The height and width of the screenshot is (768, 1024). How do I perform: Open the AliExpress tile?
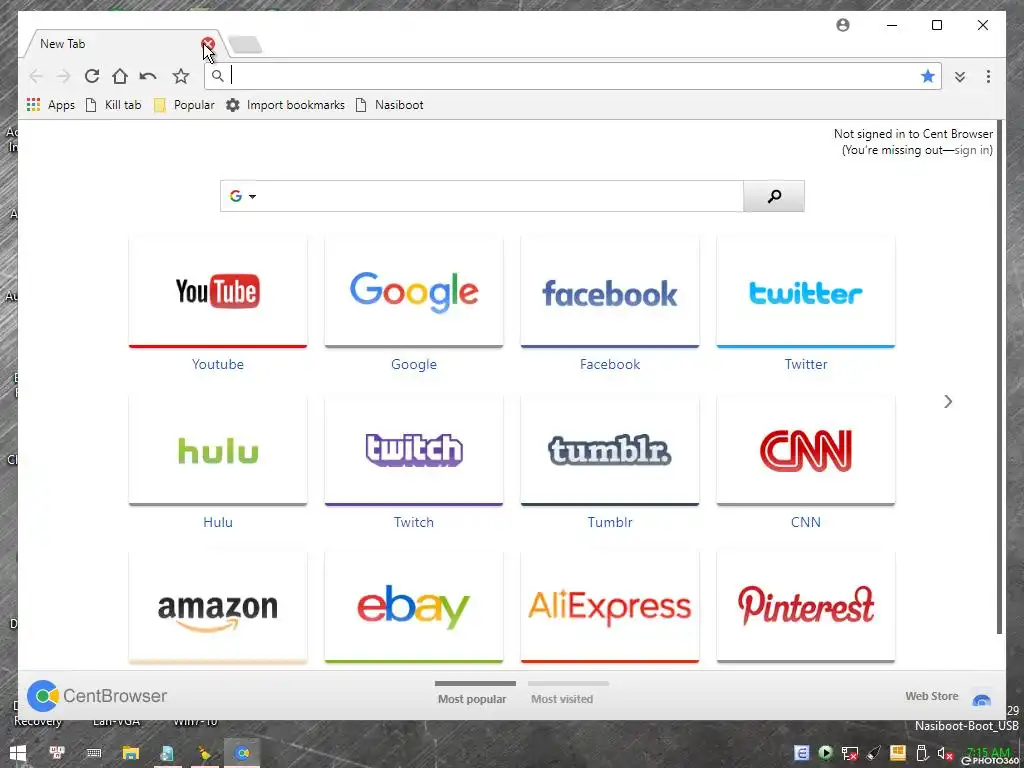click(610, 607)
